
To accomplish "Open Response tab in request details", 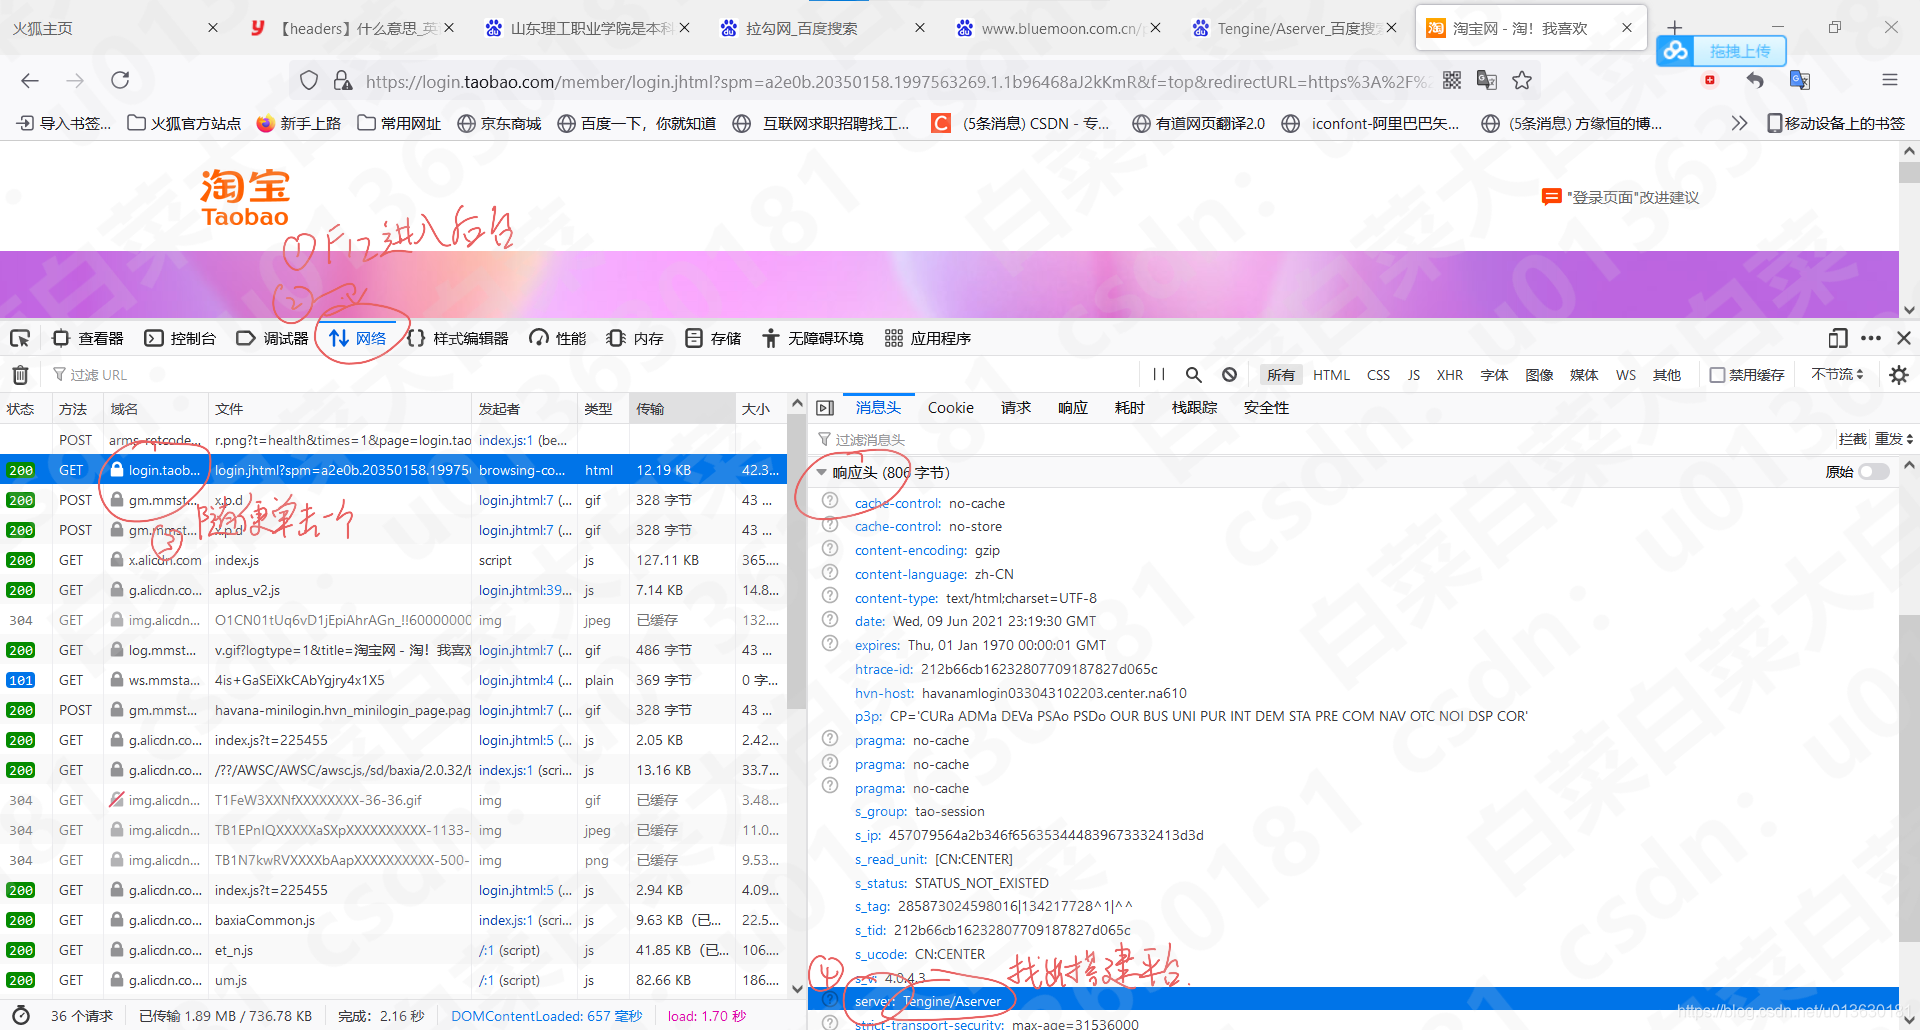I will [x=1072, y=408].
